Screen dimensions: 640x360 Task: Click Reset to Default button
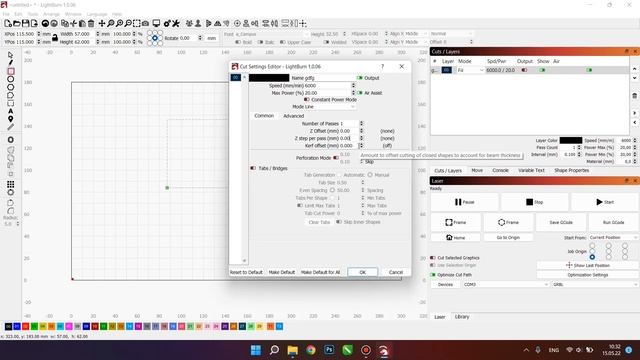point(246,272)
